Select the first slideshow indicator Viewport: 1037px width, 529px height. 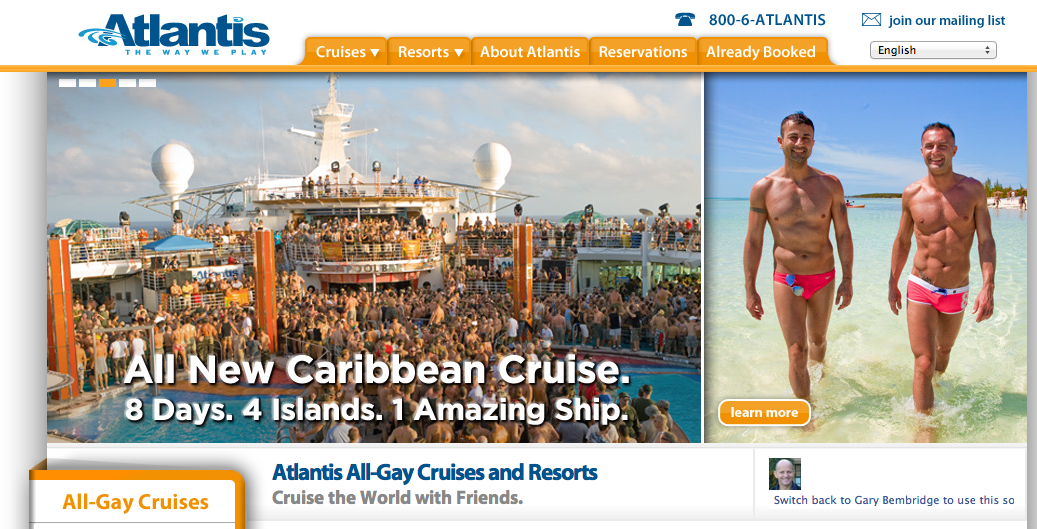pyautogui.click(x=67, y=83)
